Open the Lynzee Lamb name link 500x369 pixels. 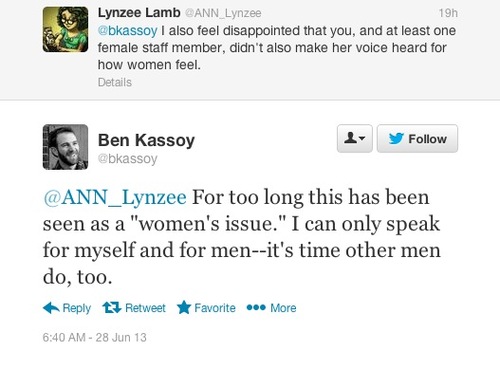tap(139, 13)
